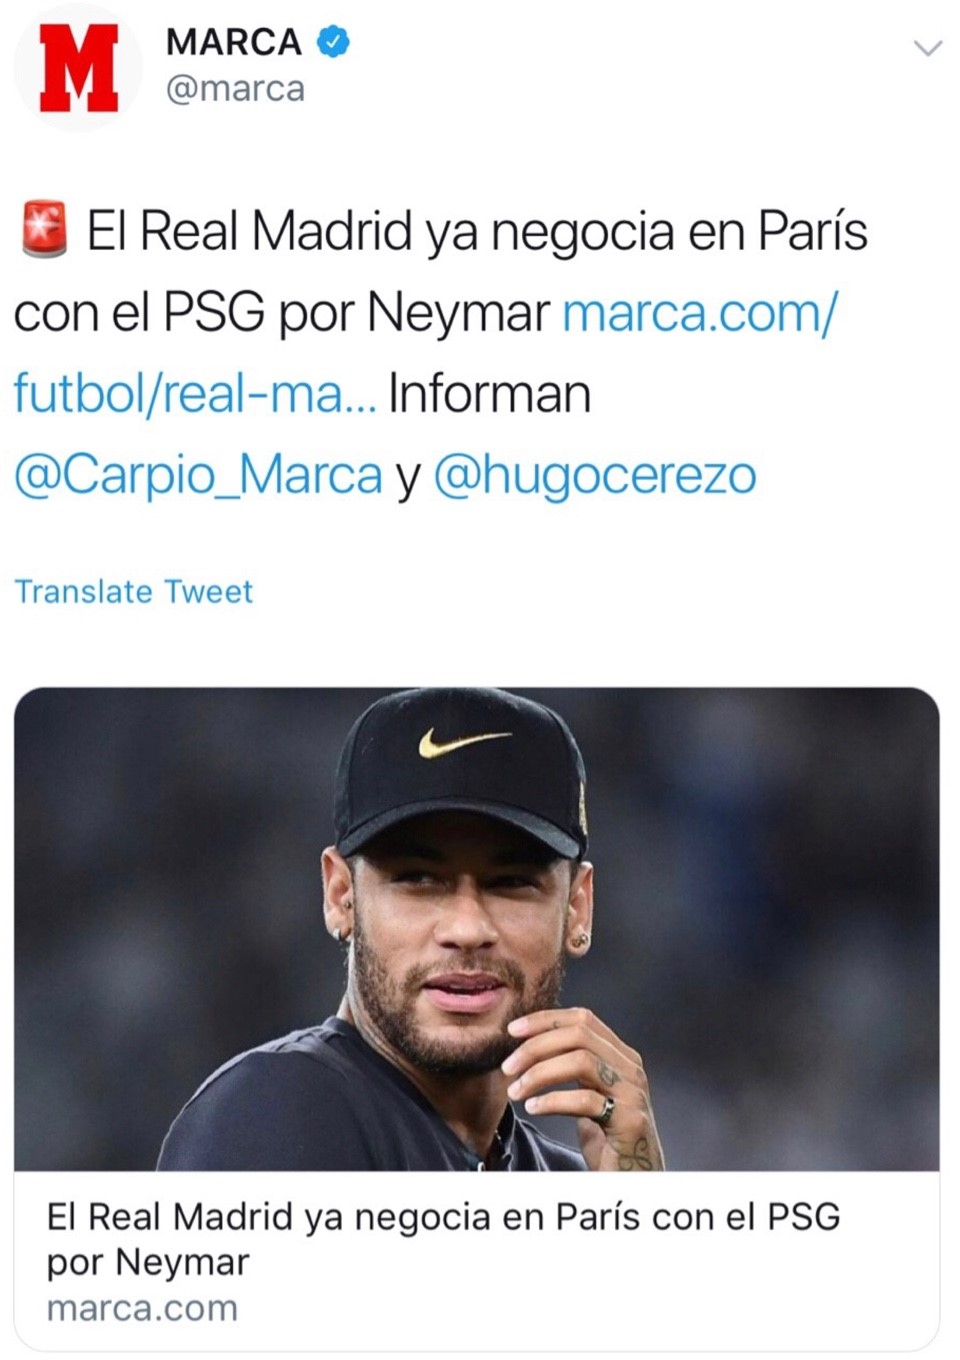Click the tweet's first line 'El Real Madrid ya negocia en París'
The height and width of the screenshot is (1360, 960).
[x=477, y=231]
